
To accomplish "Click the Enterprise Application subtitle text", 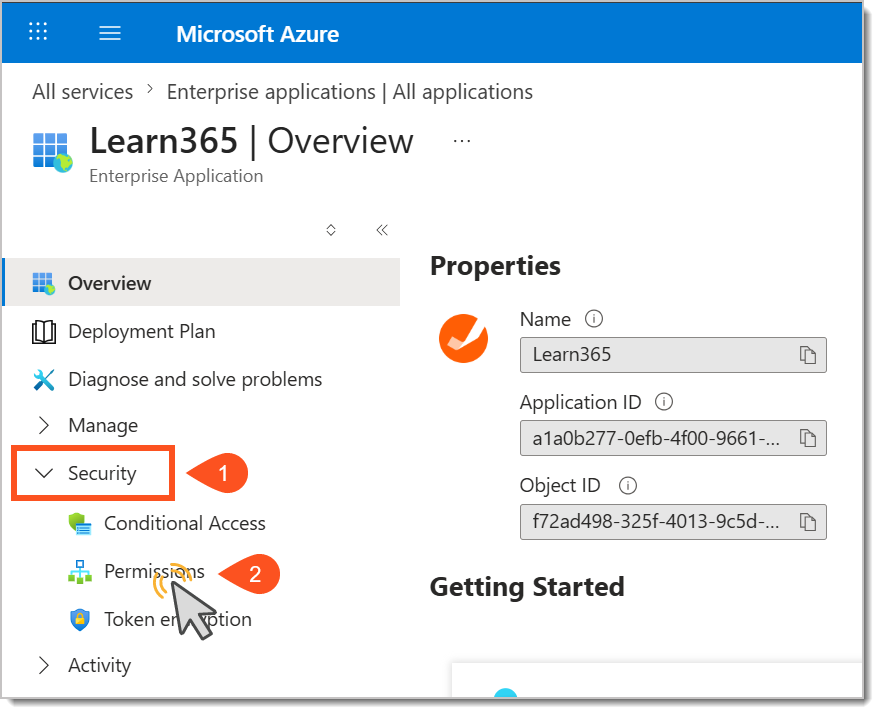I will [x=176, y=176].
